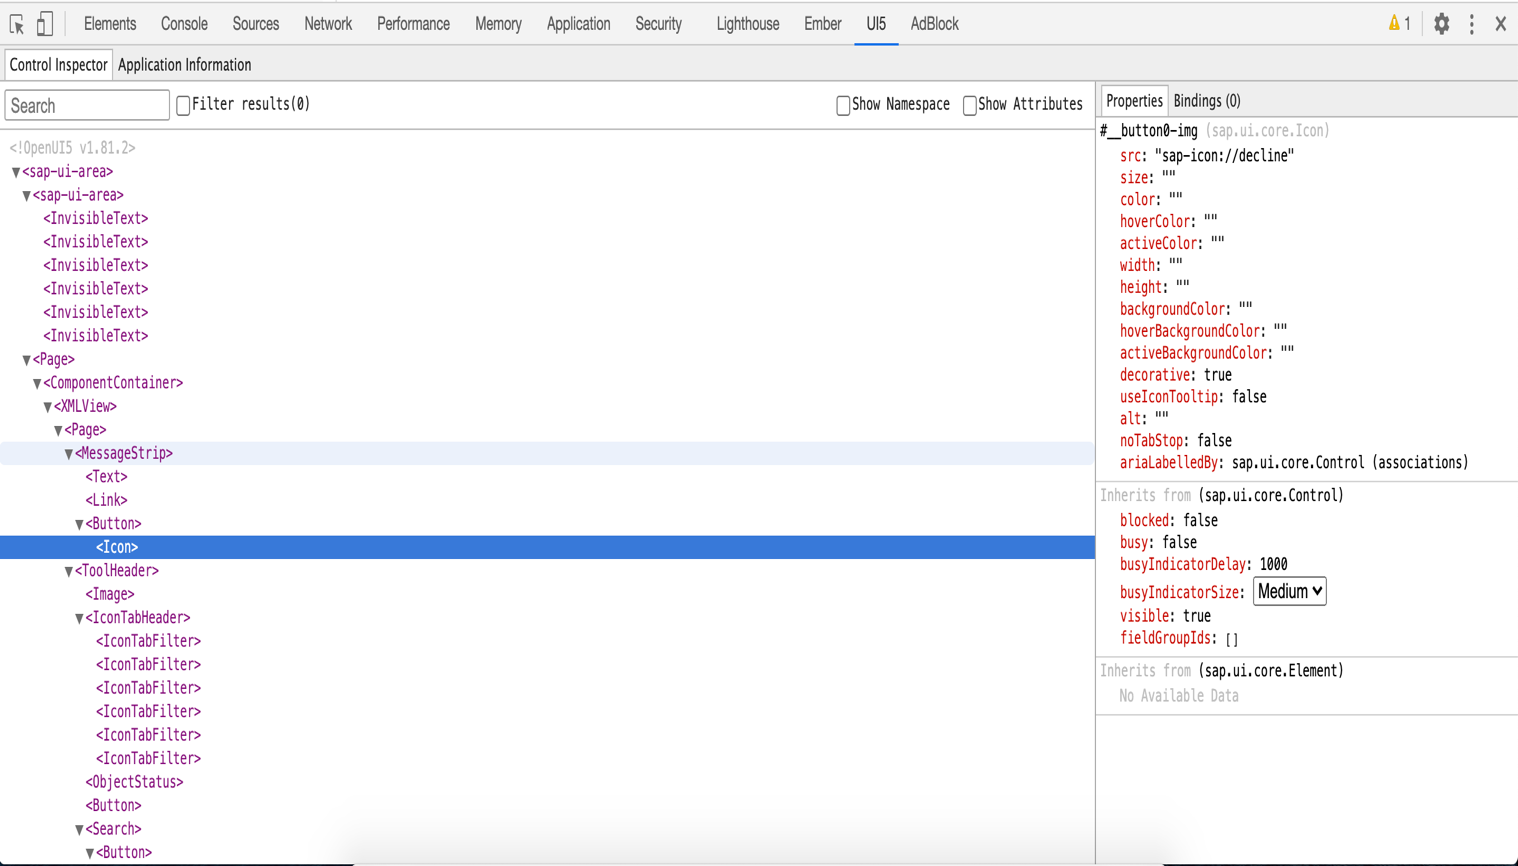Click the inspect element cursor icon
The height and width of the screenshot is (866, 1518).
tap(15, 23)
